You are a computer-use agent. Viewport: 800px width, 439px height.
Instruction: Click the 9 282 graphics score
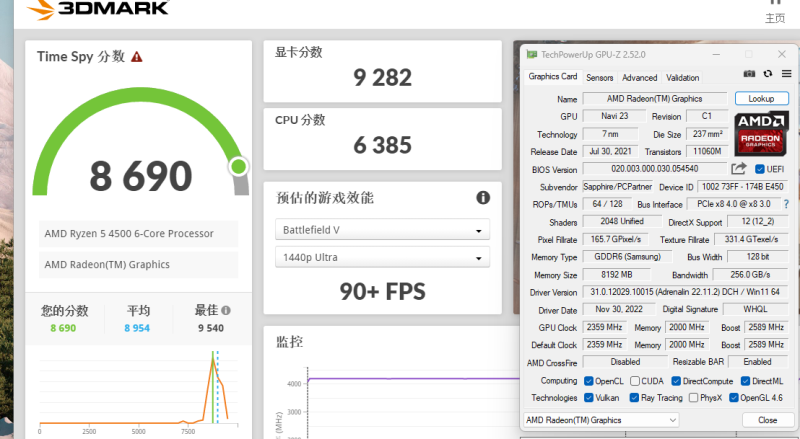click(x=382, y=78)
